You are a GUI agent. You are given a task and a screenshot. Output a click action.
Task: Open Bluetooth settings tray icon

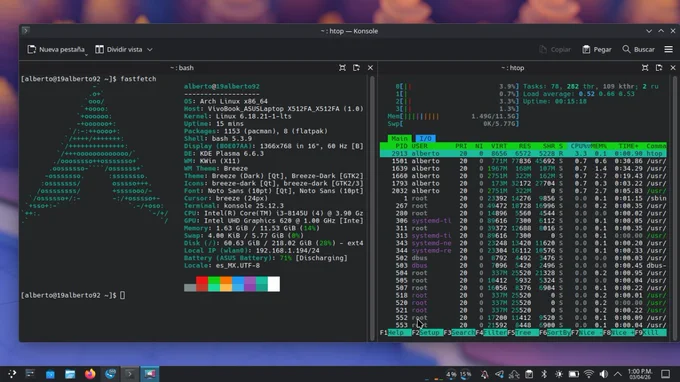[544, 374]
